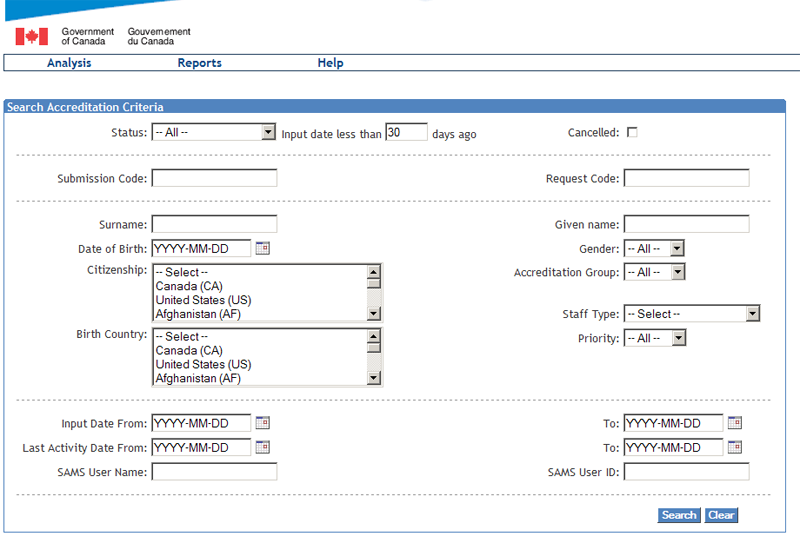Open calendar for Last Activity Date To field
The width and height of the screenshot is (800, 543).
click(735, 448)
